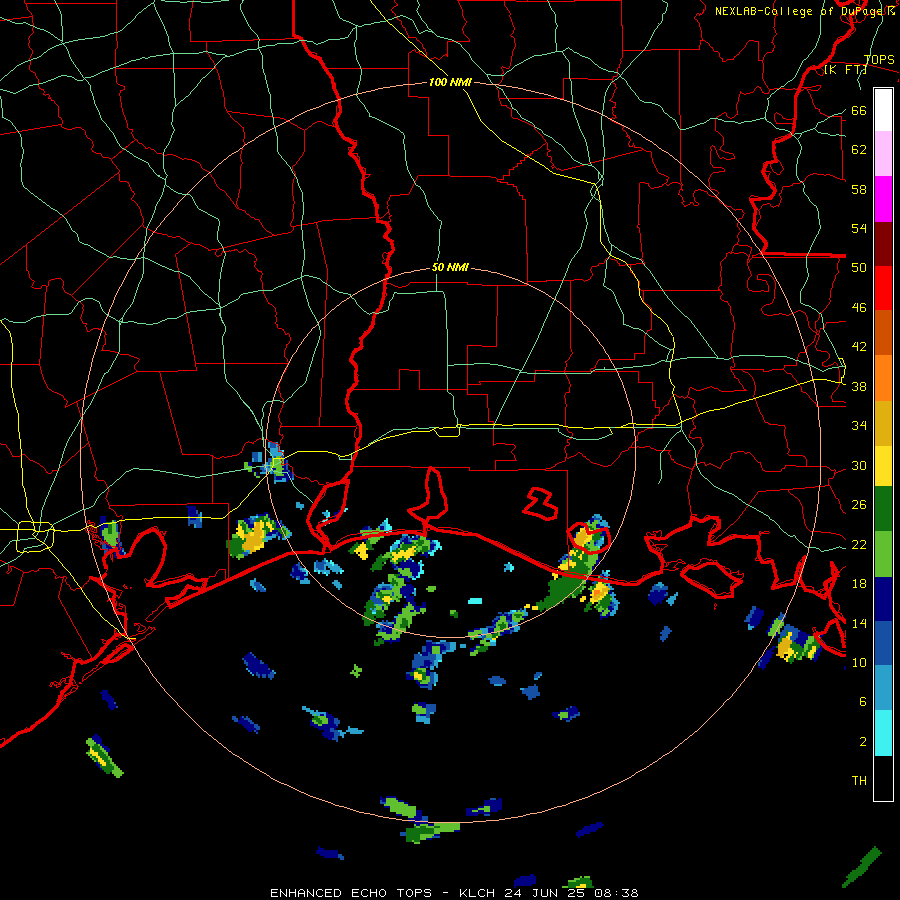Click the light green legend swatch
900x900 pixels.
883,554
